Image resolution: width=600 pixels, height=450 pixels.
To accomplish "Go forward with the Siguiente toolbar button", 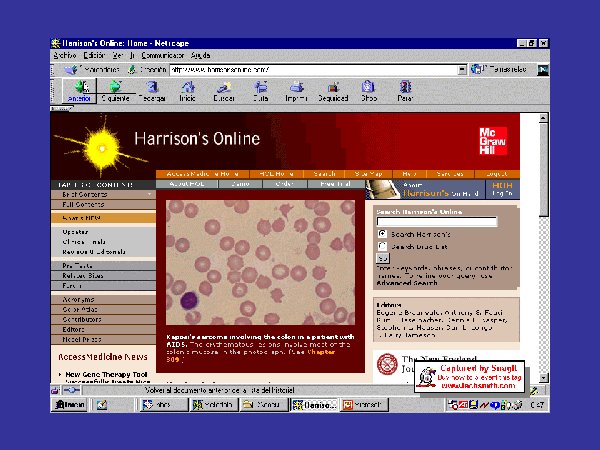I will pyautogui.click(x=115, y=91).
